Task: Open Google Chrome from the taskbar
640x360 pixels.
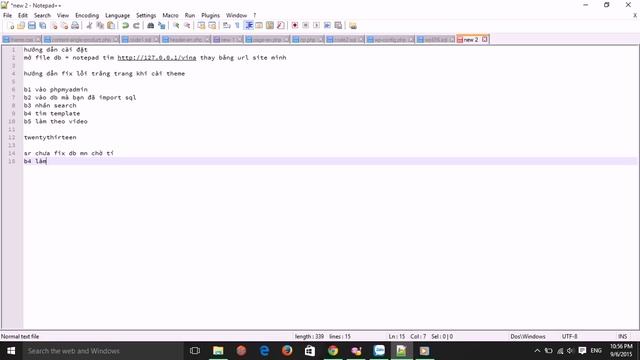Action: (333, 351)
